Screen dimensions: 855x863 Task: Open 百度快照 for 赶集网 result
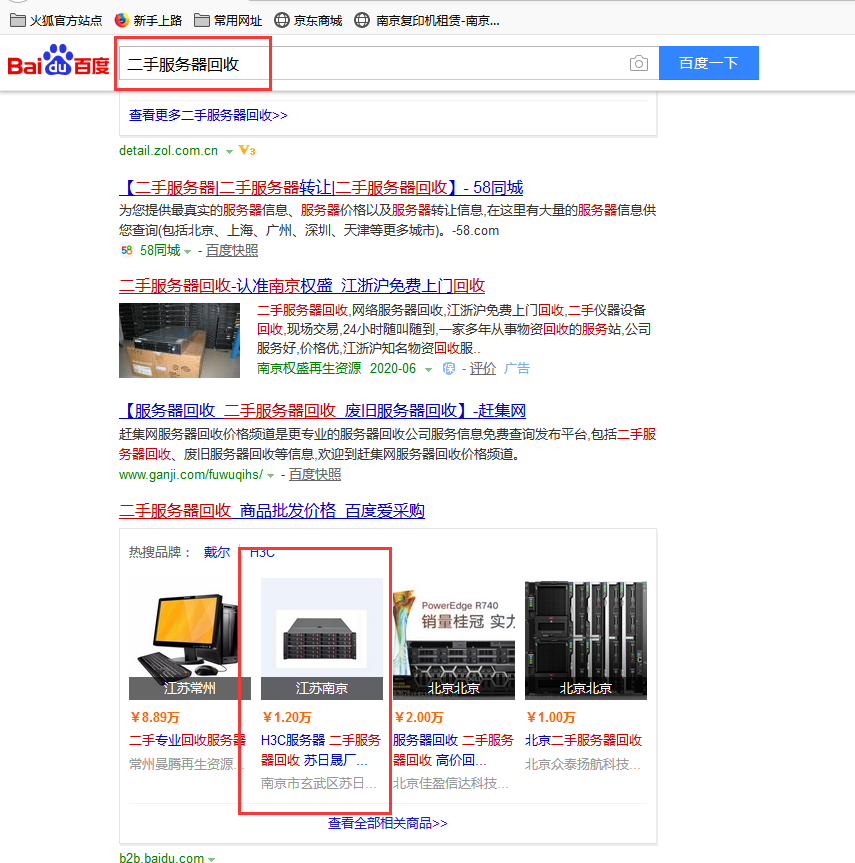tap(315, 474)
